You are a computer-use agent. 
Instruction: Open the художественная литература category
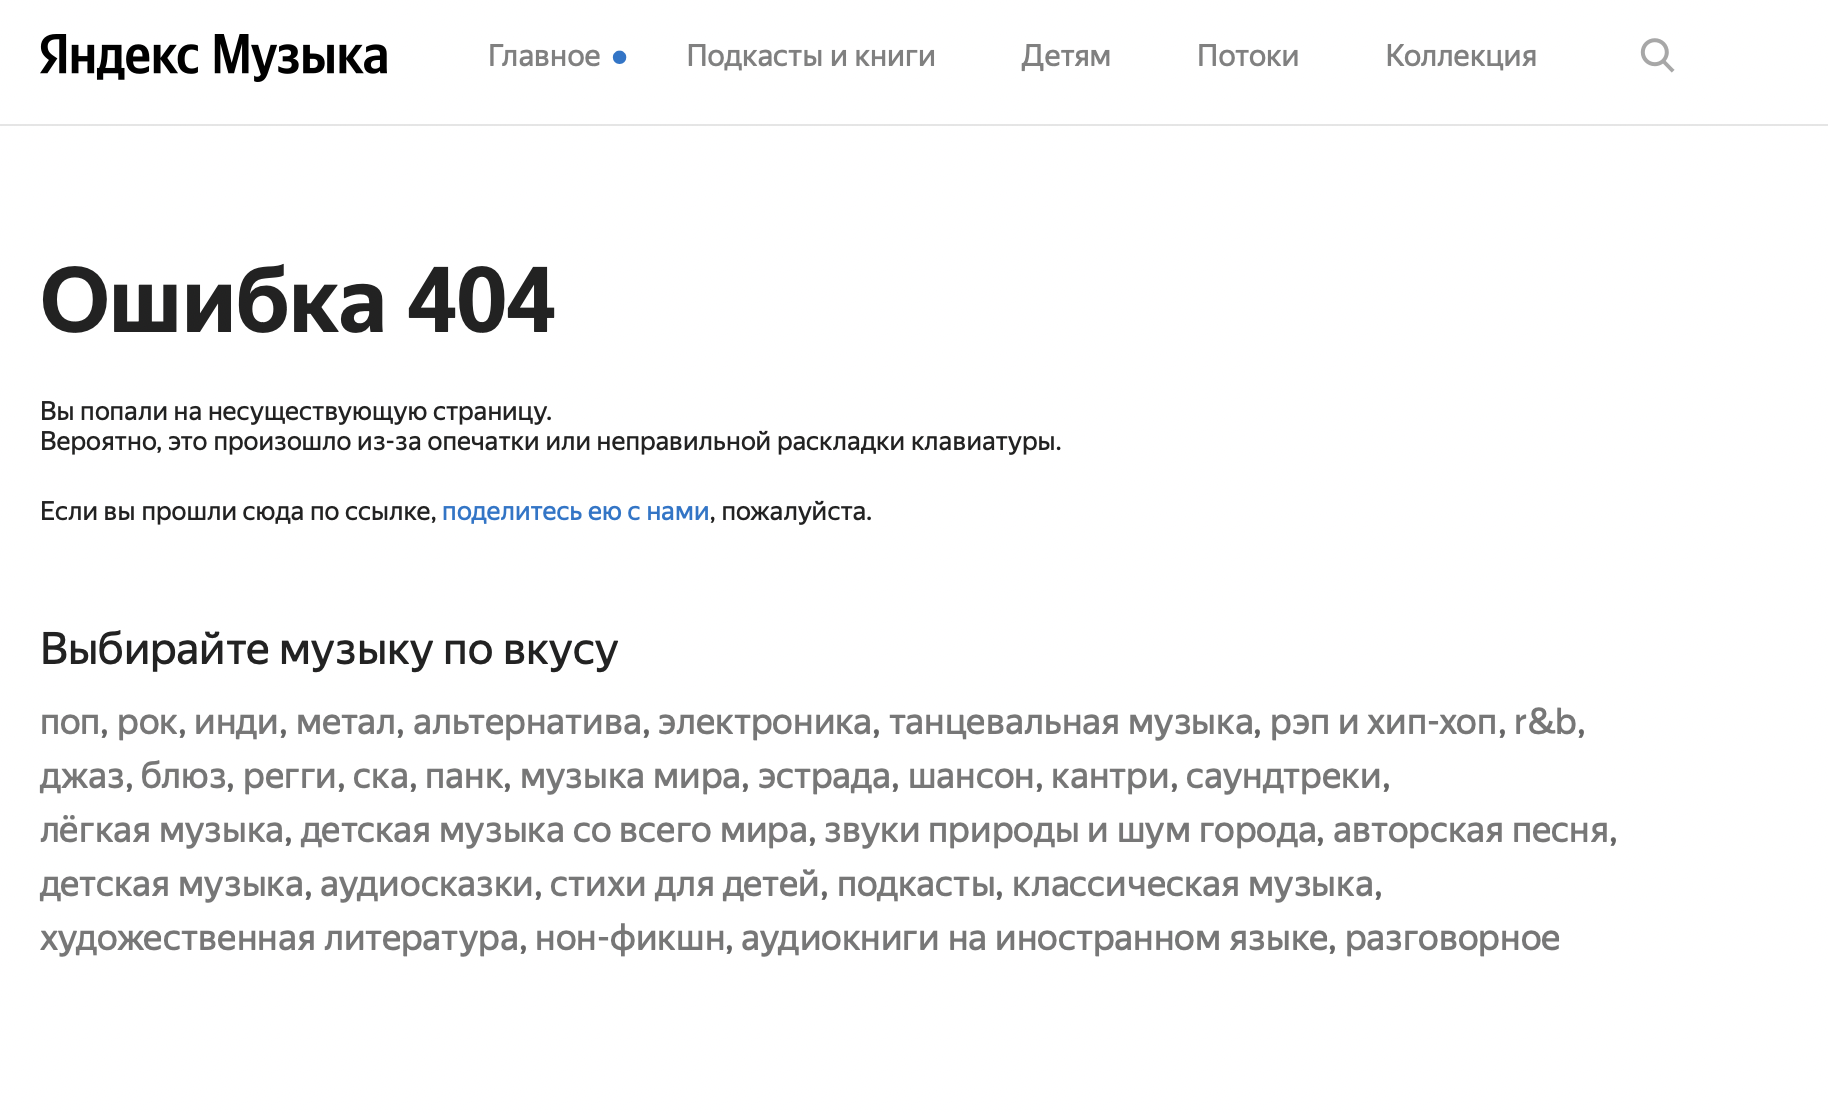[x=279, y=939]
